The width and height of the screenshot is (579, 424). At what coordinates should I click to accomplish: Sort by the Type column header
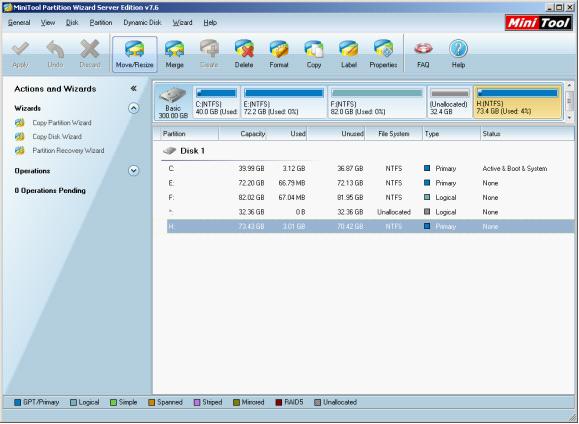point(451,134)
